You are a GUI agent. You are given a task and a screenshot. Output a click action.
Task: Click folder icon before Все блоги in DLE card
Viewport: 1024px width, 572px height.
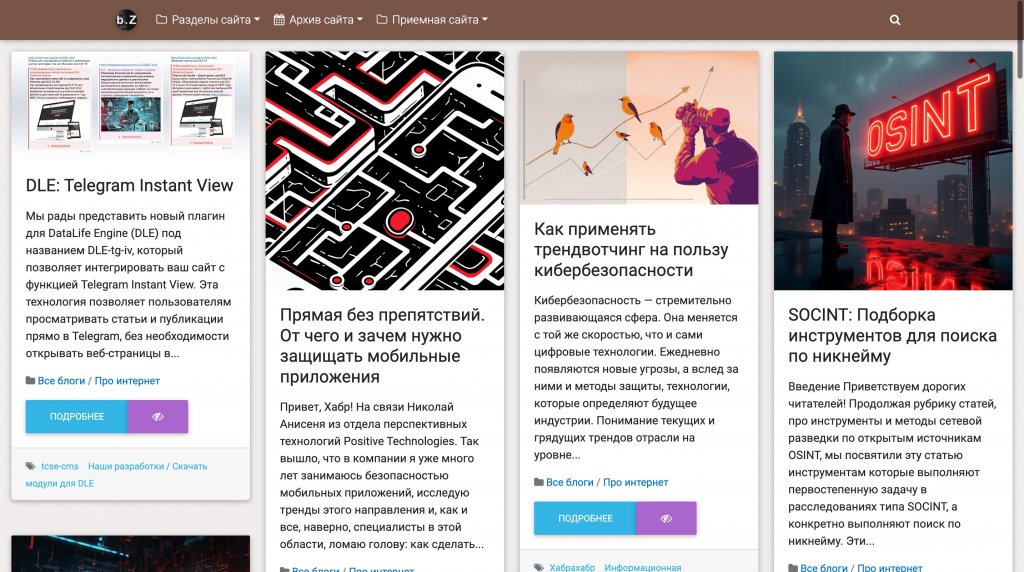(x=30, y=381)
